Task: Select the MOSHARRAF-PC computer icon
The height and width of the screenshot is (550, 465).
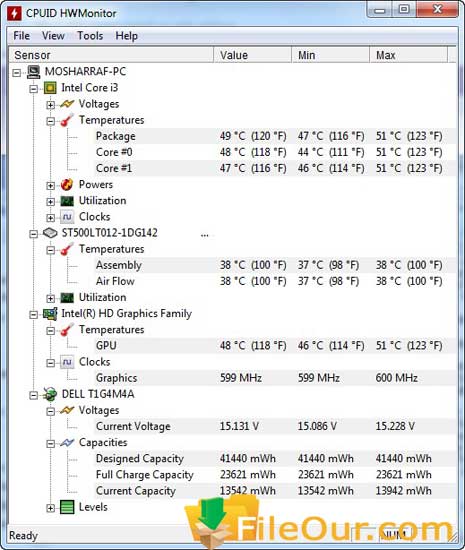Action: point(34,72)
